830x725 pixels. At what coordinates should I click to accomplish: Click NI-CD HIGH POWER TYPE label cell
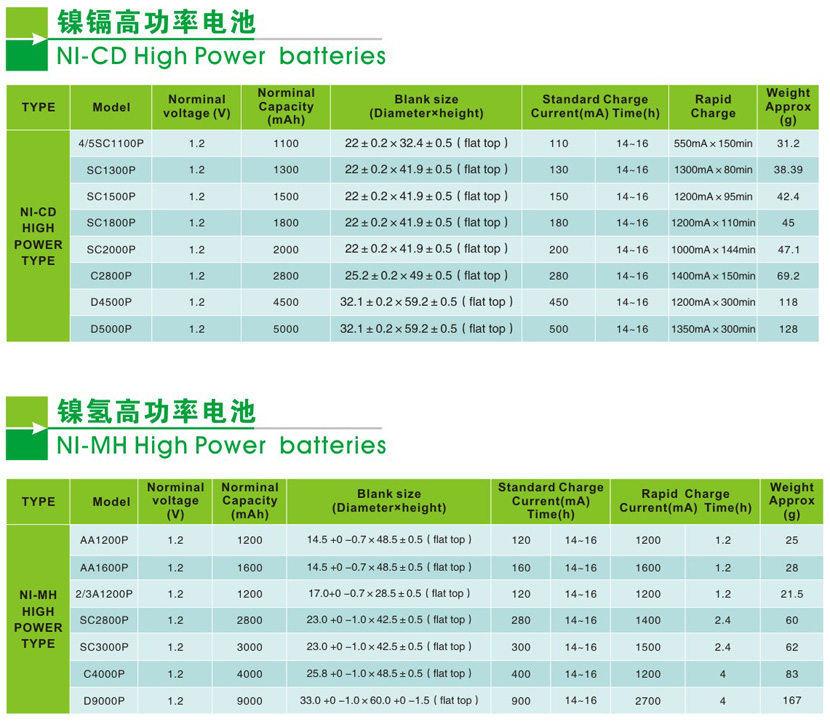(38, 236)
